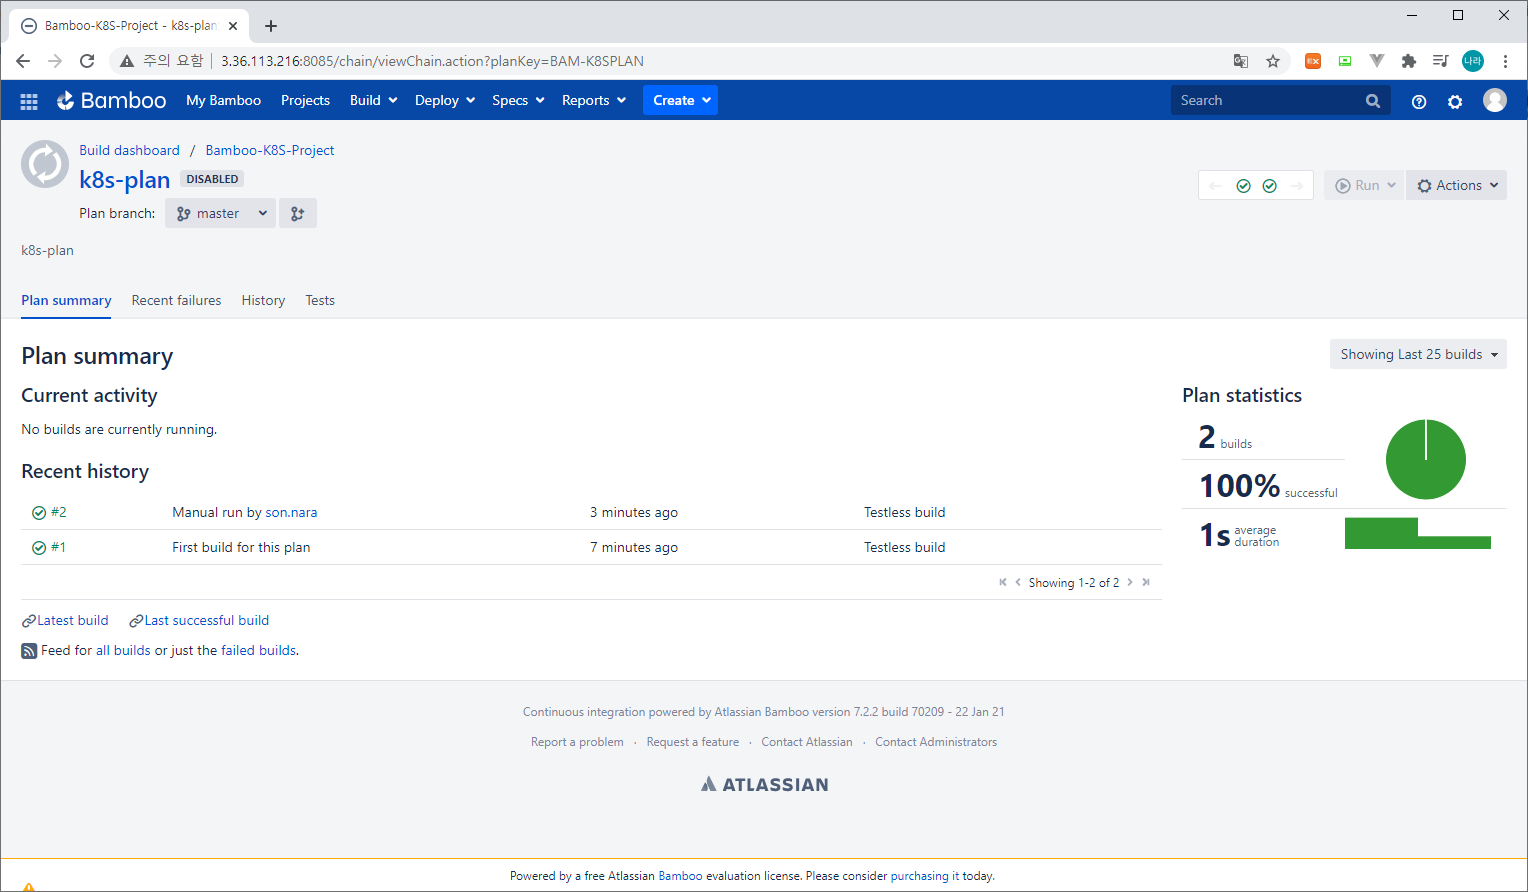Viewport: 1528px width, 892px height.
Task: Open build #2 link
Action: (59, 512)
